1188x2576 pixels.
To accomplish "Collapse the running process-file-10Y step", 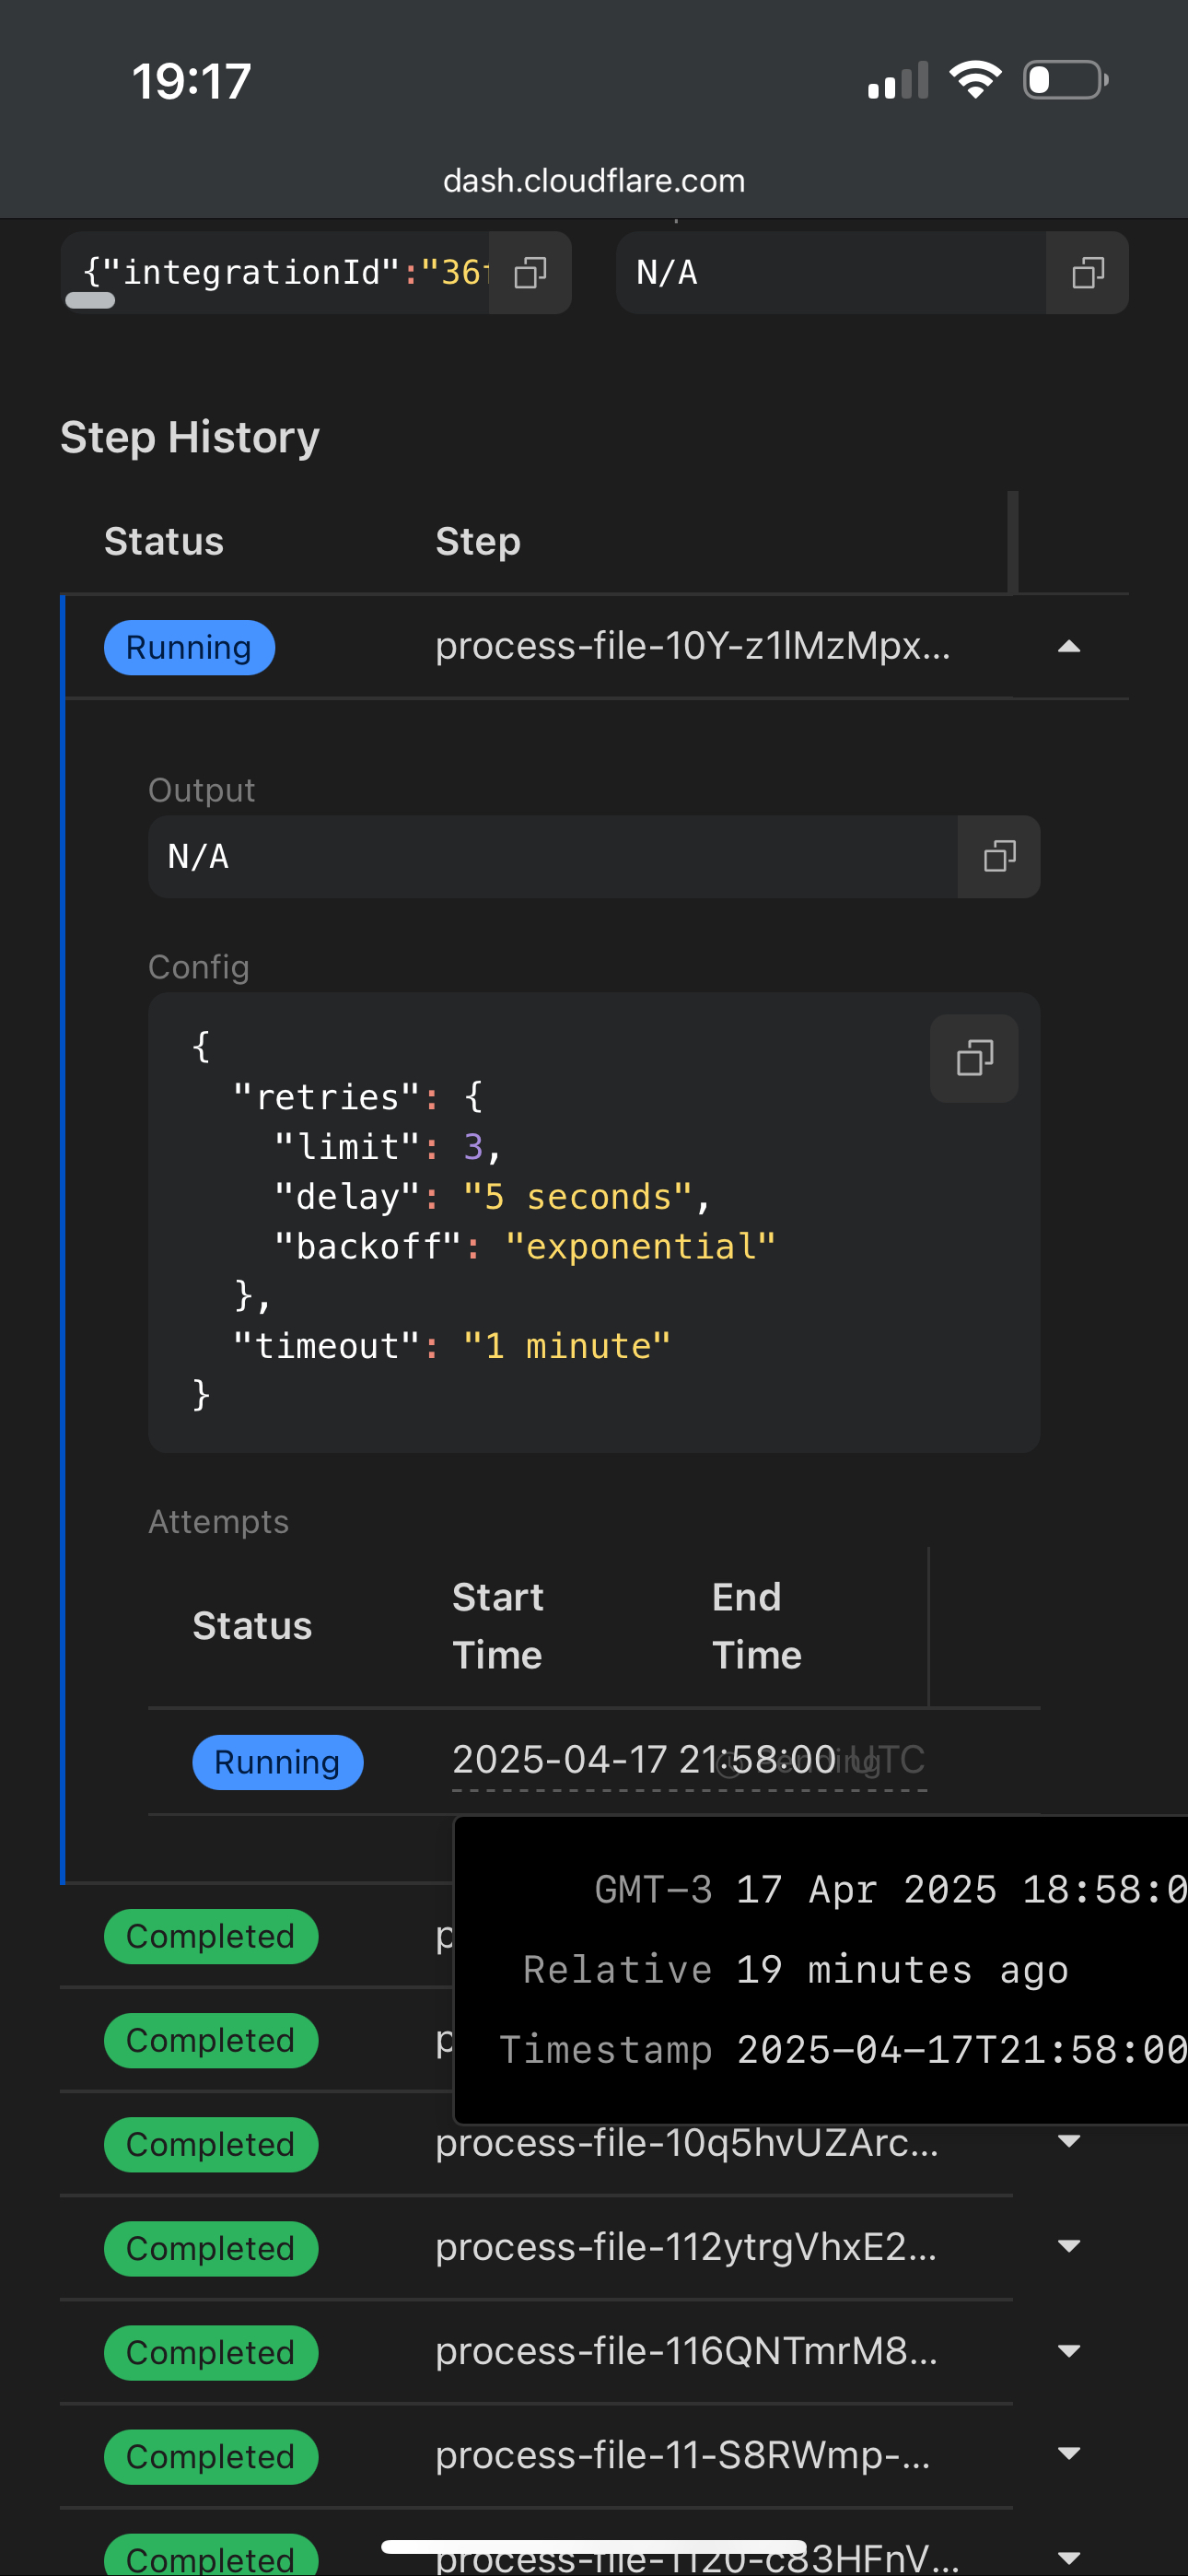I will 1069,647.
